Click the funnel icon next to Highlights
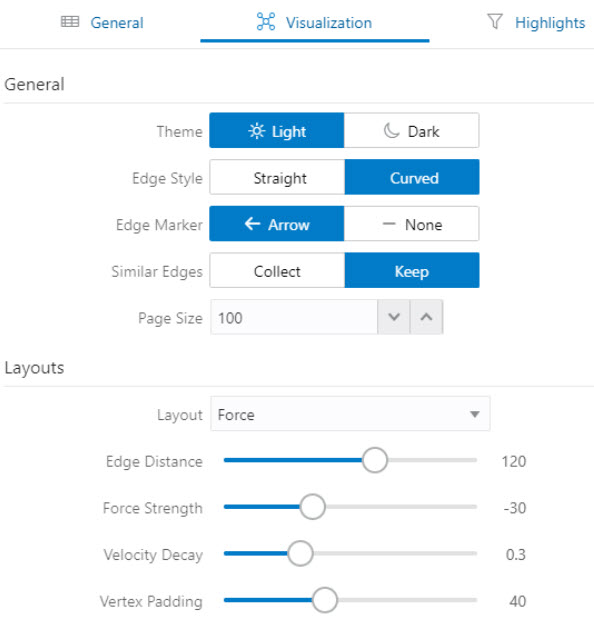This screenshot has width=594, height=617. (495, 22)
